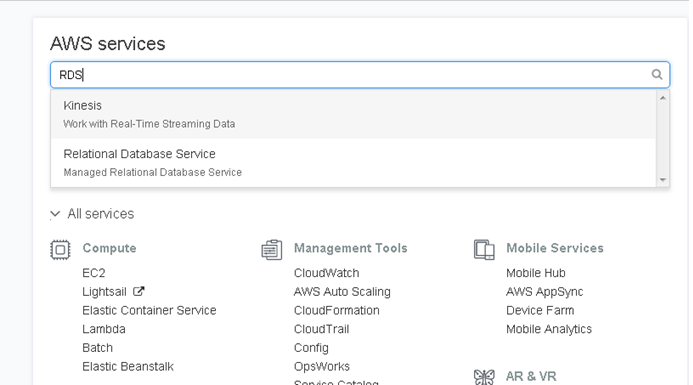Open the AWS AppSync service link
Viewport: 693px width, 385px height.
(544, 292)
